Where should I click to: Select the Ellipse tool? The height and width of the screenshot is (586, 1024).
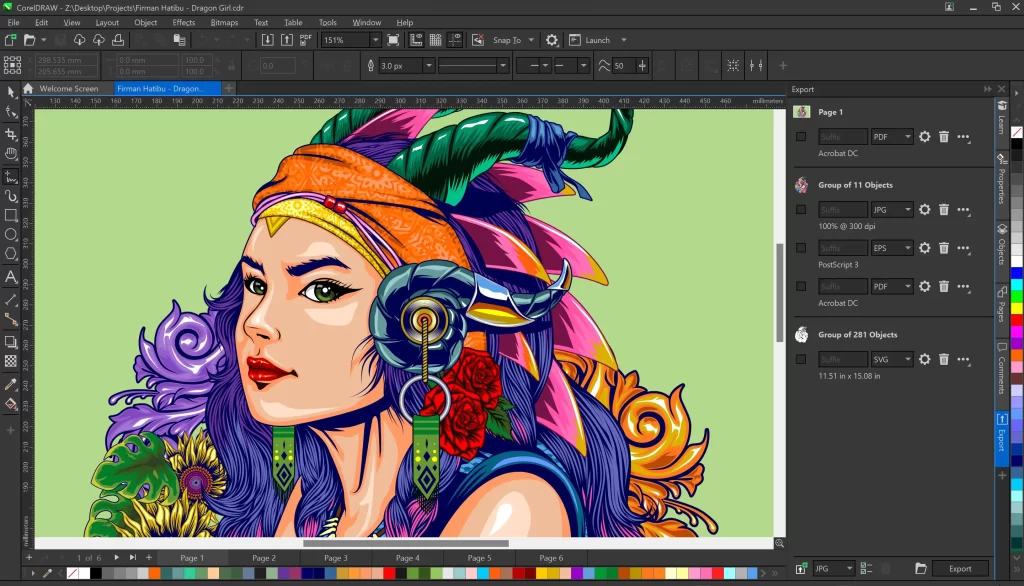coord(10,235)
